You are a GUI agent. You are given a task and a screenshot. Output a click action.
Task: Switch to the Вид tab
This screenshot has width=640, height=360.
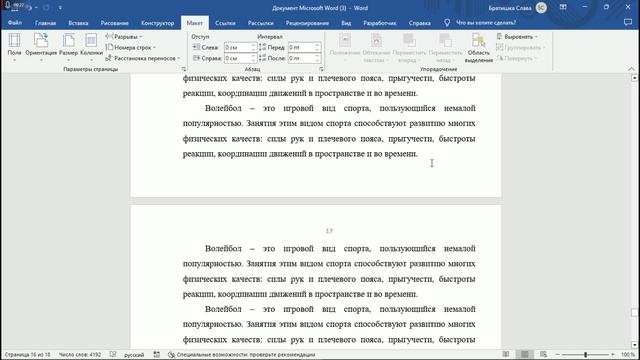[x=346, y=23]
